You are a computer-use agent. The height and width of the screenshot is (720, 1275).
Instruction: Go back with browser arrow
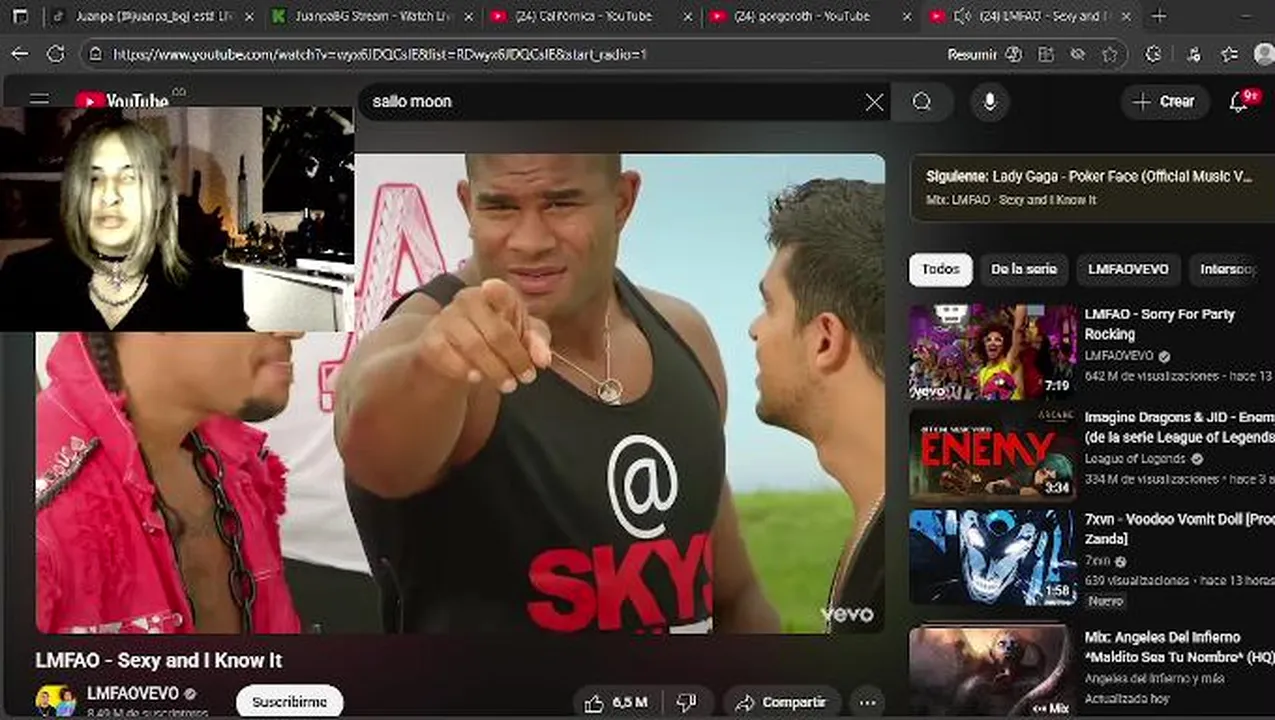(20, 54)
